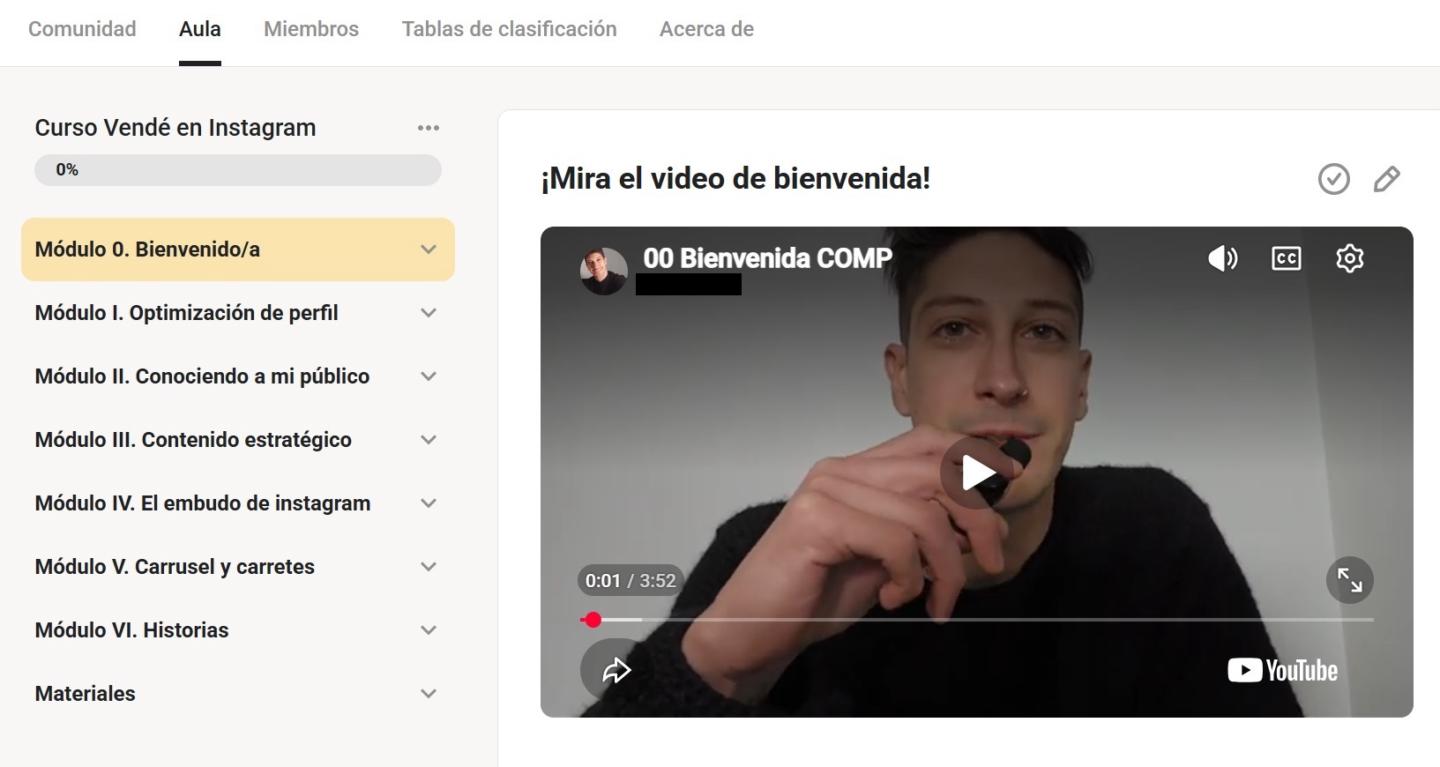Select Módulo VI. Historias label
1440x767 pixels.
click(132, 630)
